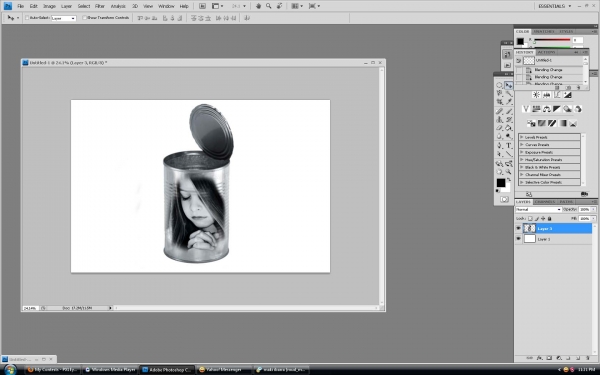Select the Eyedropper tool
The width and height of the screenshot is (600, 375).
click(x=509, y=101)
